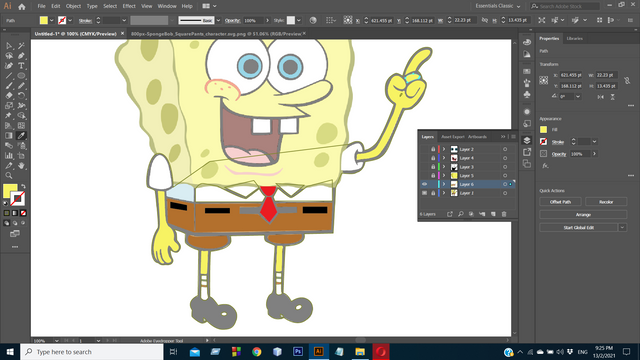Select the Paintbrush tool
The image size is (640, 360).
[9, 86]
